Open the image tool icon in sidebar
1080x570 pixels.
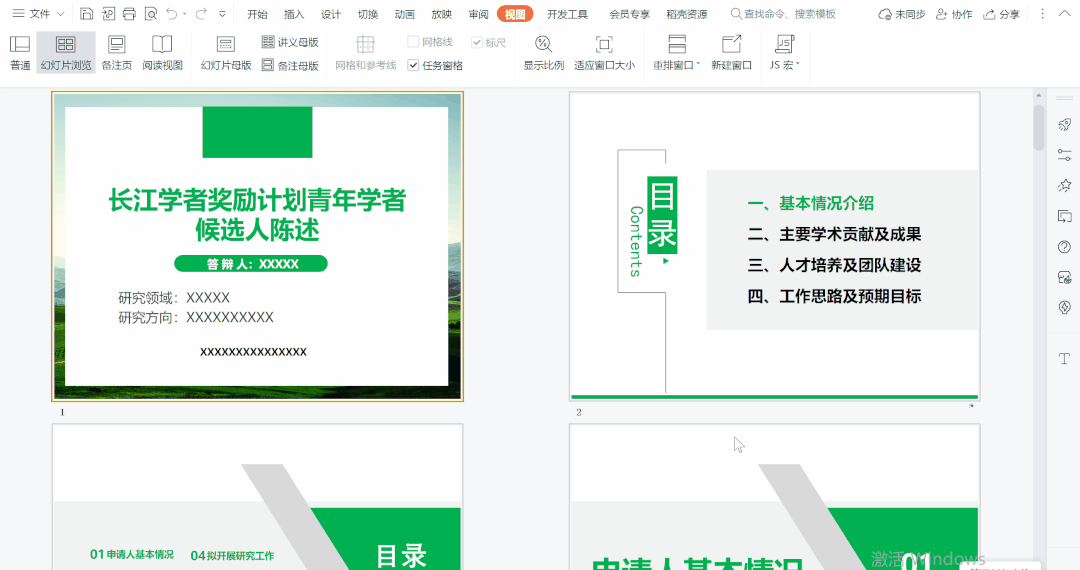(1064, 277)
